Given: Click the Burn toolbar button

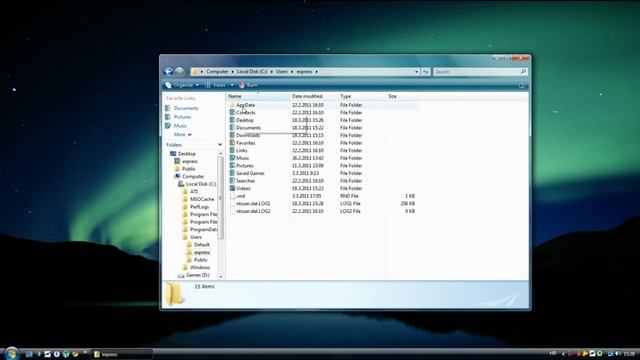Looking at the screenshot, I should point(248,85).
